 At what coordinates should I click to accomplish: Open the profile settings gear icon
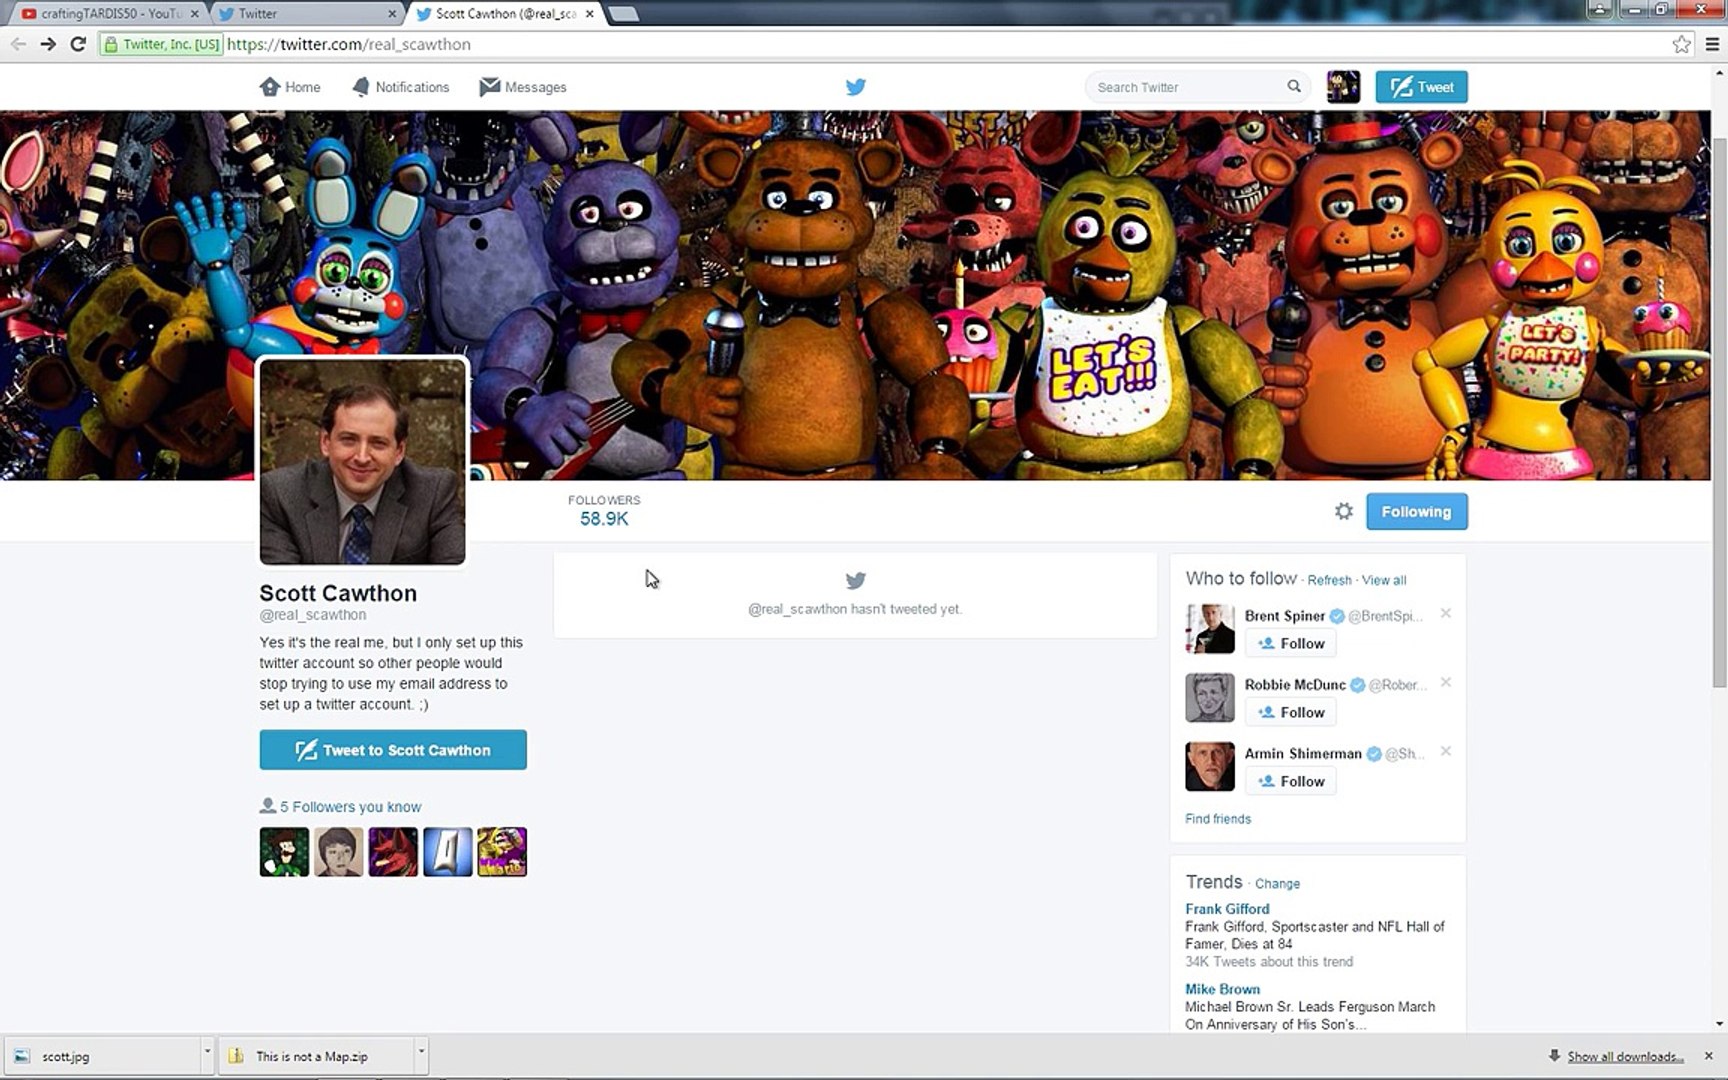pyautogui.click(x=1343, y=511)
